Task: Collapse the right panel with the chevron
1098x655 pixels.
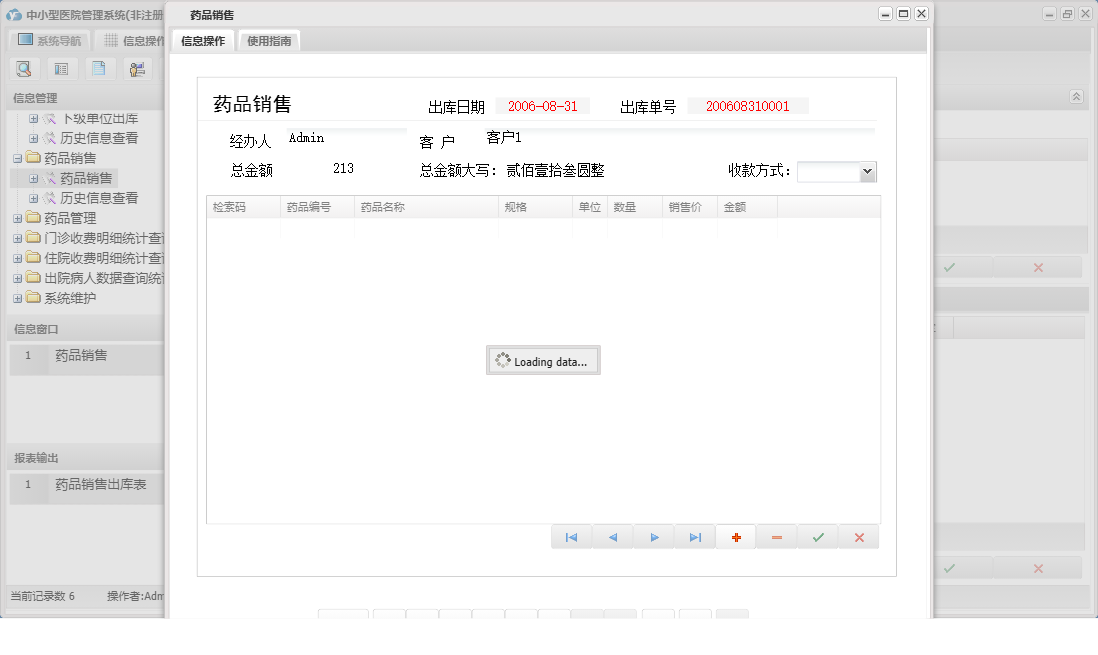Action: pyautogui.click(x=1076, y=97)
